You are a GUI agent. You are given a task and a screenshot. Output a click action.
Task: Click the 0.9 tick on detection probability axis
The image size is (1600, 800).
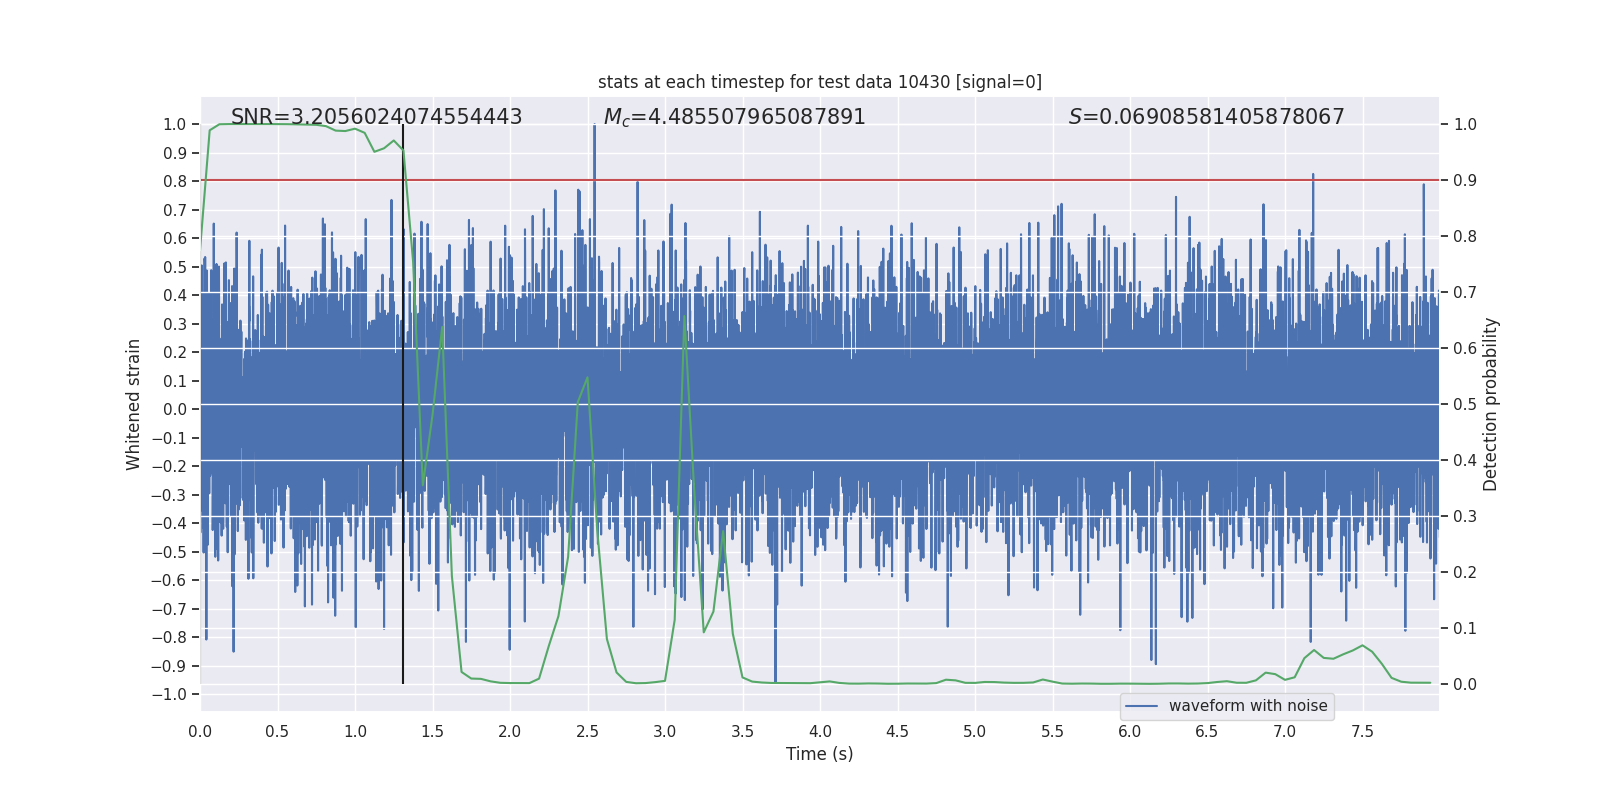point(1465,181)
